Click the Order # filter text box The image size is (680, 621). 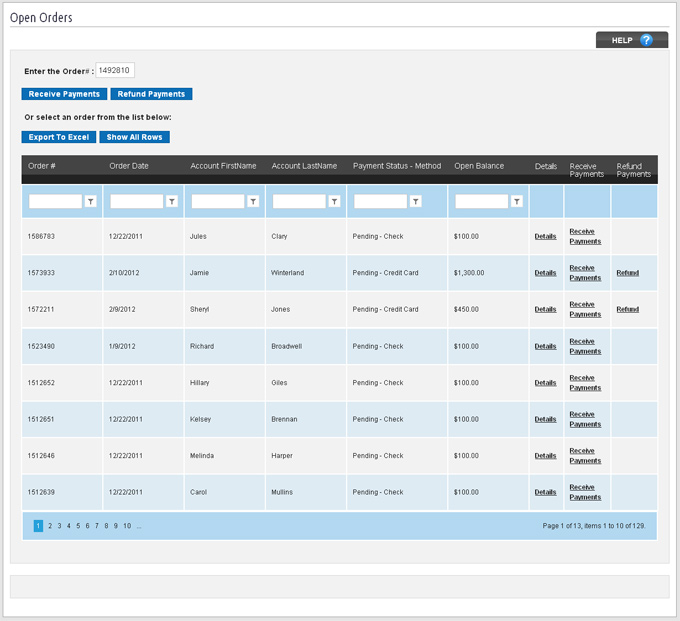click(x=56, y=201)
